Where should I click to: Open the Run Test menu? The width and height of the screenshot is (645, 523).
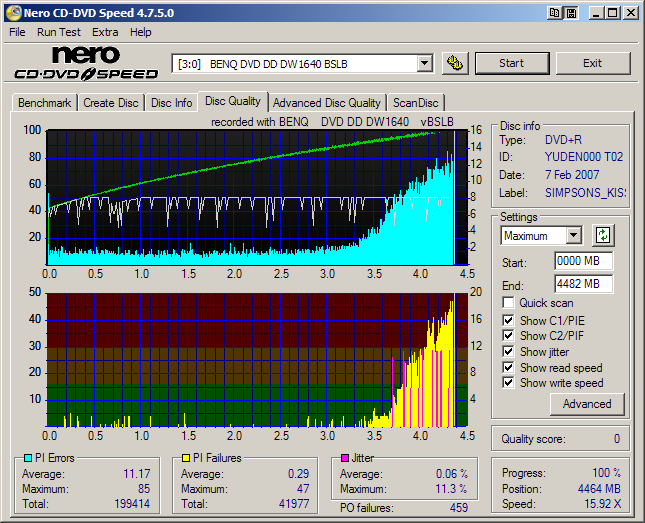point(59,32)
